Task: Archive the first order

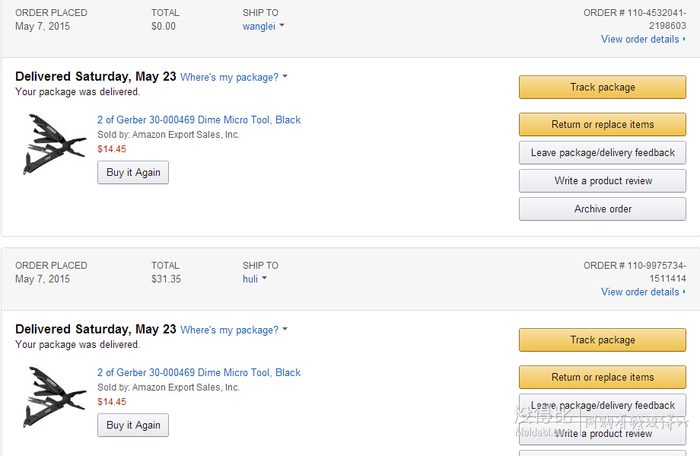Action: (602, 209)
